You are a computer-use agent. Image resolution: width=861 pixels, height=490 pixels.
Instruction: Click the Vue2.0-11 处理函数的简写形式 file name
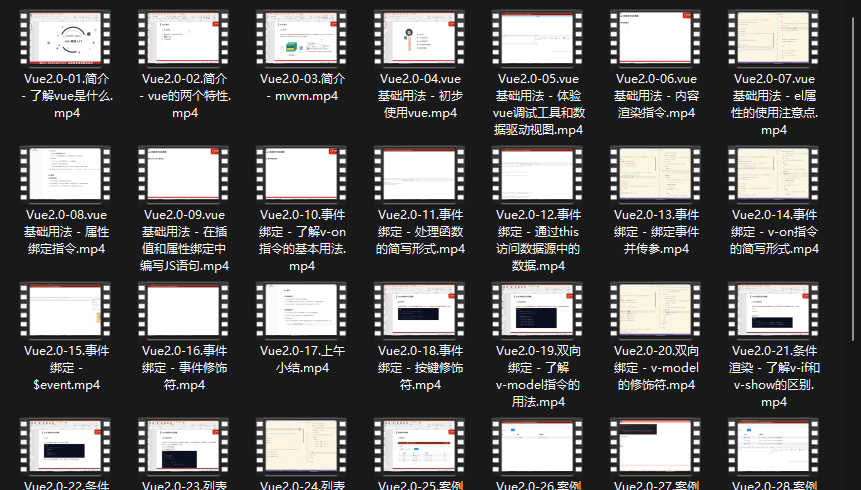[x=421, y=231]
